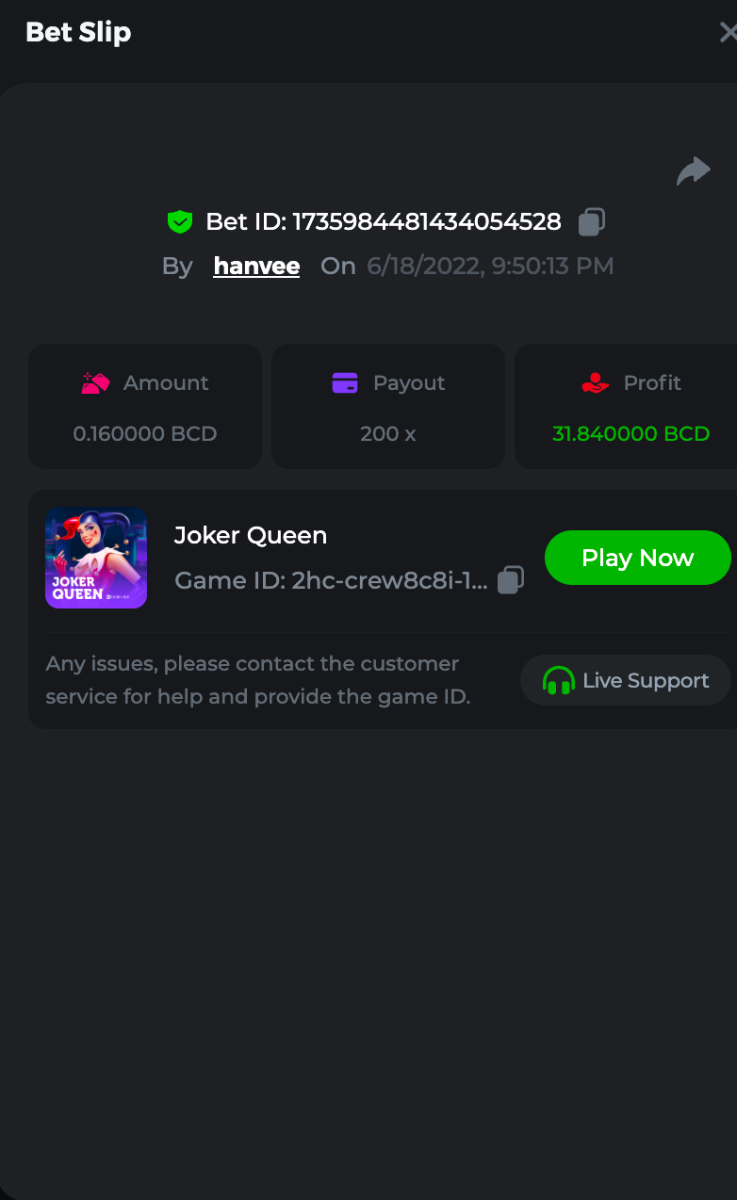
Task: Open the Joker Queen game thumbnail
Action: (96, 558)
